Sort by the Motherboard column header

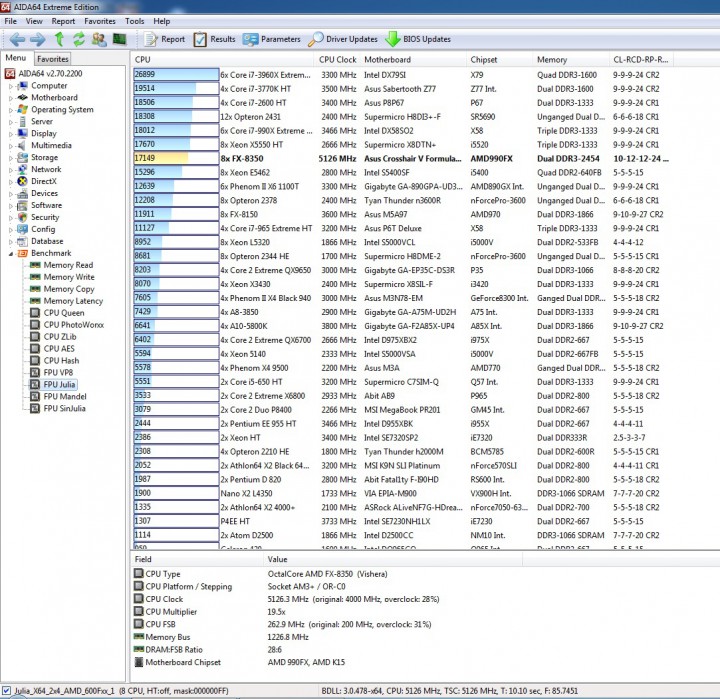coord(413,60)
